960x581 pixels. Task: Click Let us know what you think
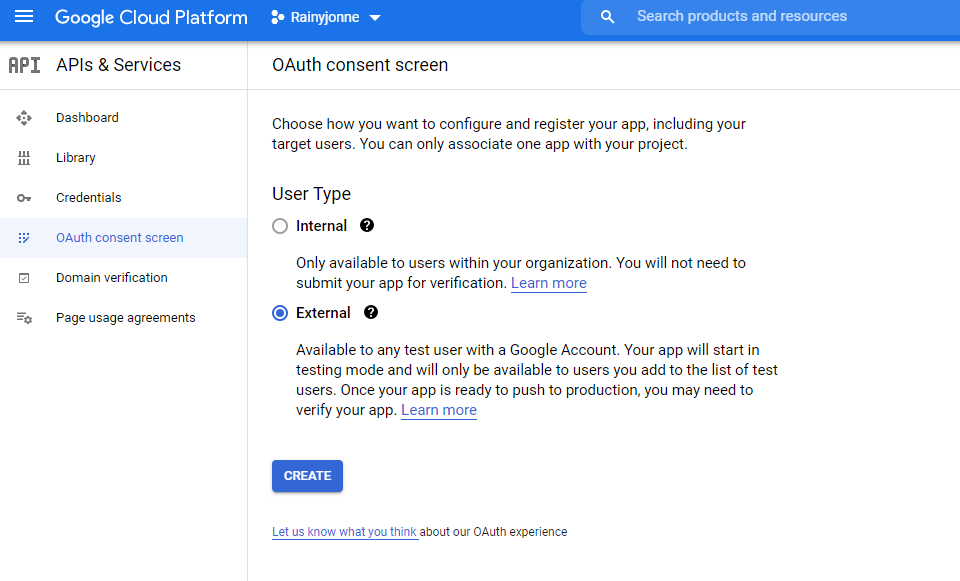click(345, 531)
